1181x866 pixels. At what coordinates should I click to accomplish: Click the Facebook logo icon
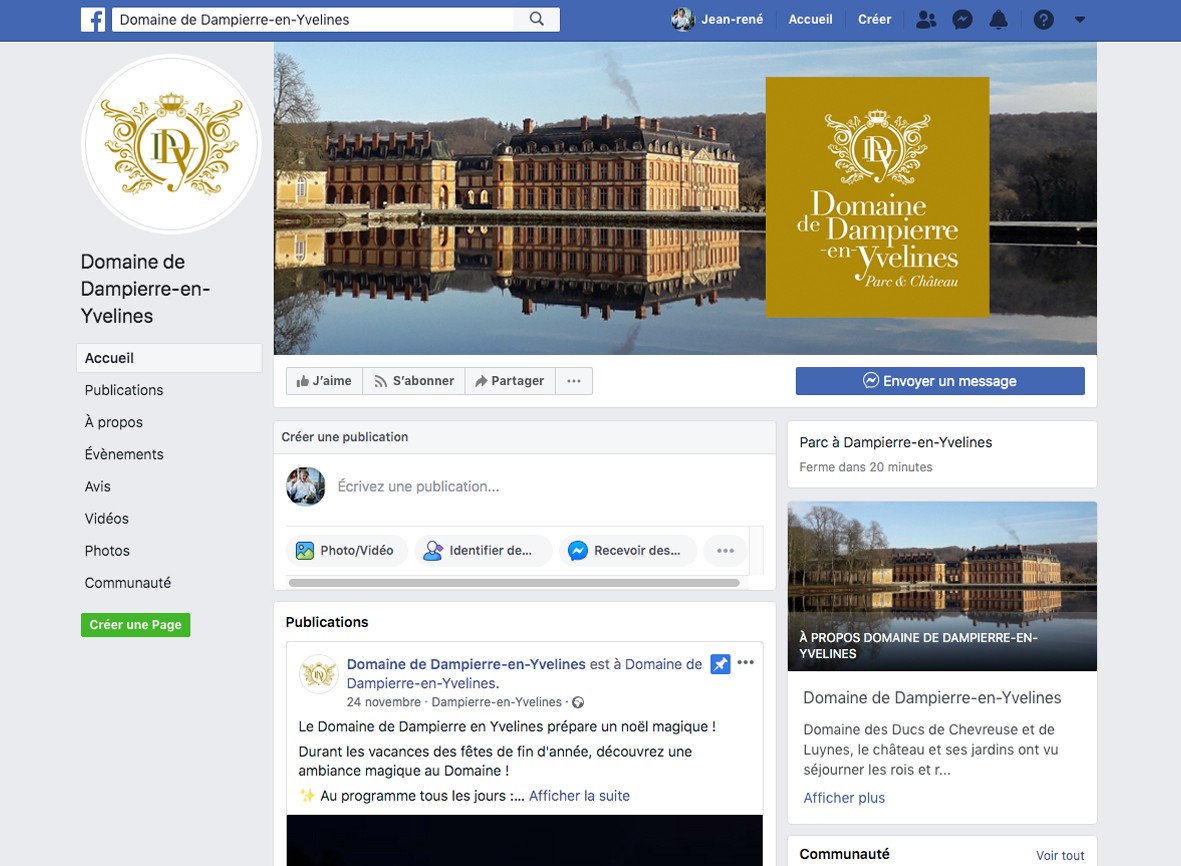[93, 20]
